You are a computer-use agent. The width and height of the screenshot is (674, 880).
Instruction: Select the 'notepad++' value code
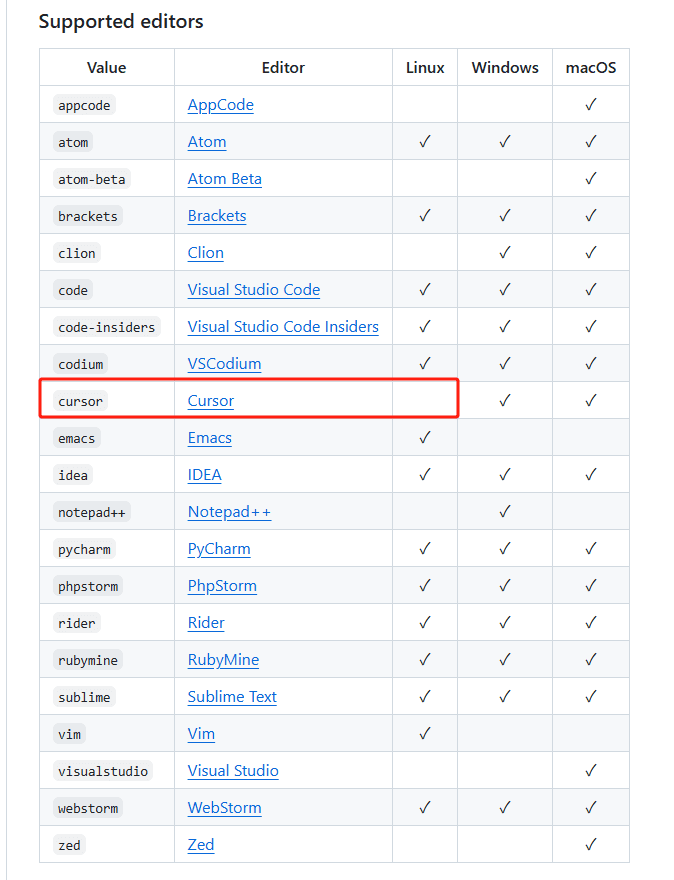click(91, 512)
